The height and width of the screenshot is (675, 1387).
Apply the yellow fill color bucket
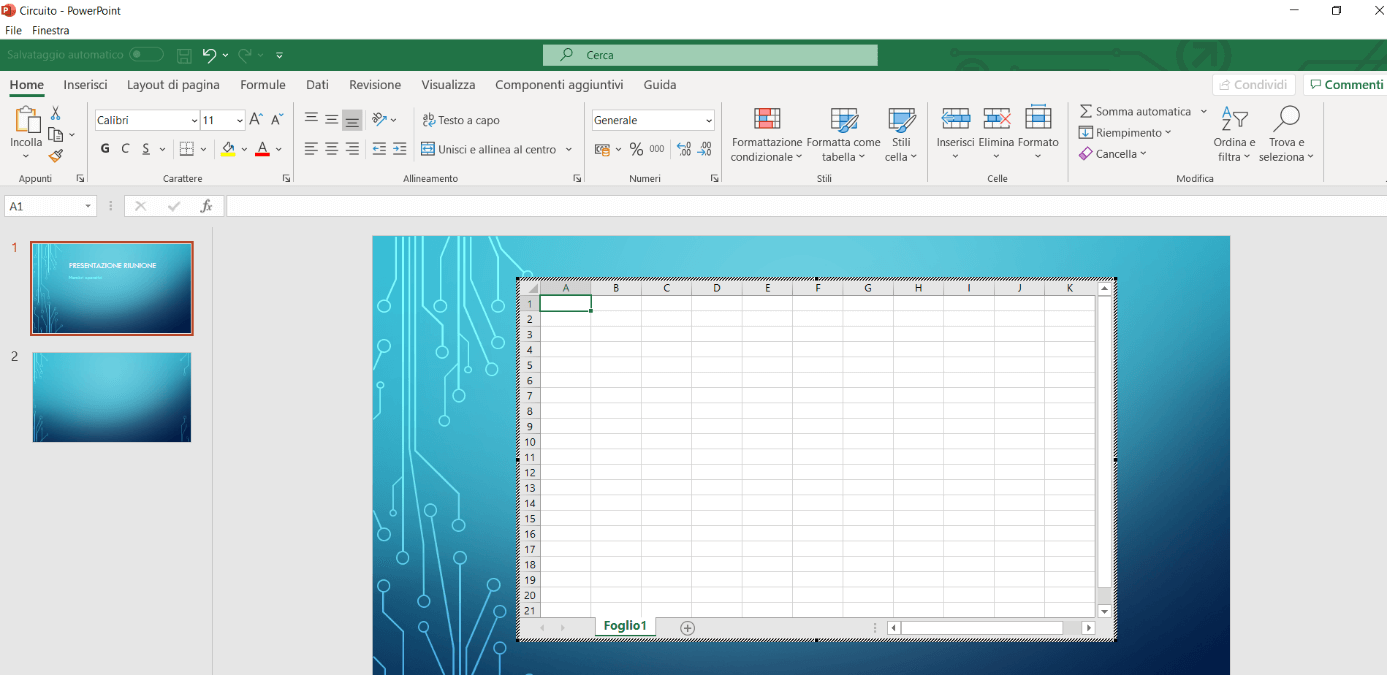point(228,149)
